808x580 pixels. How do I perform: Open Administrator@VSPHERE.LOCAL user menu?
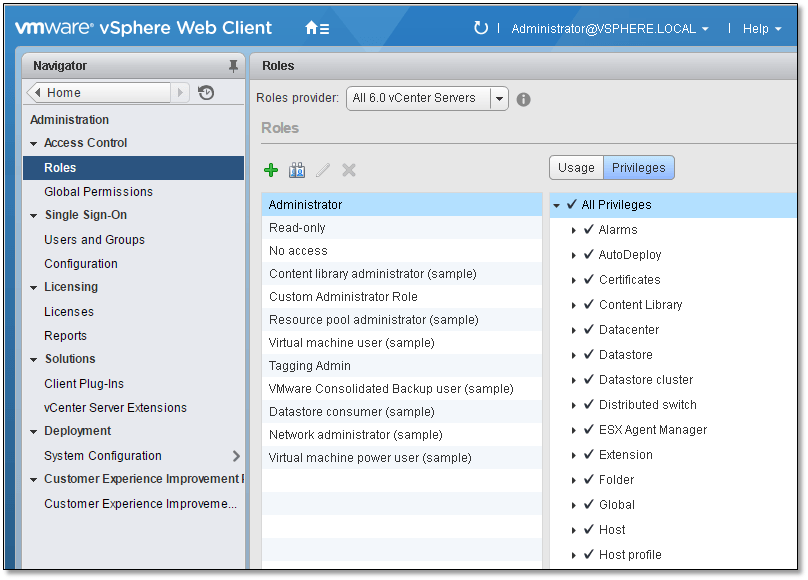point(610,29)
